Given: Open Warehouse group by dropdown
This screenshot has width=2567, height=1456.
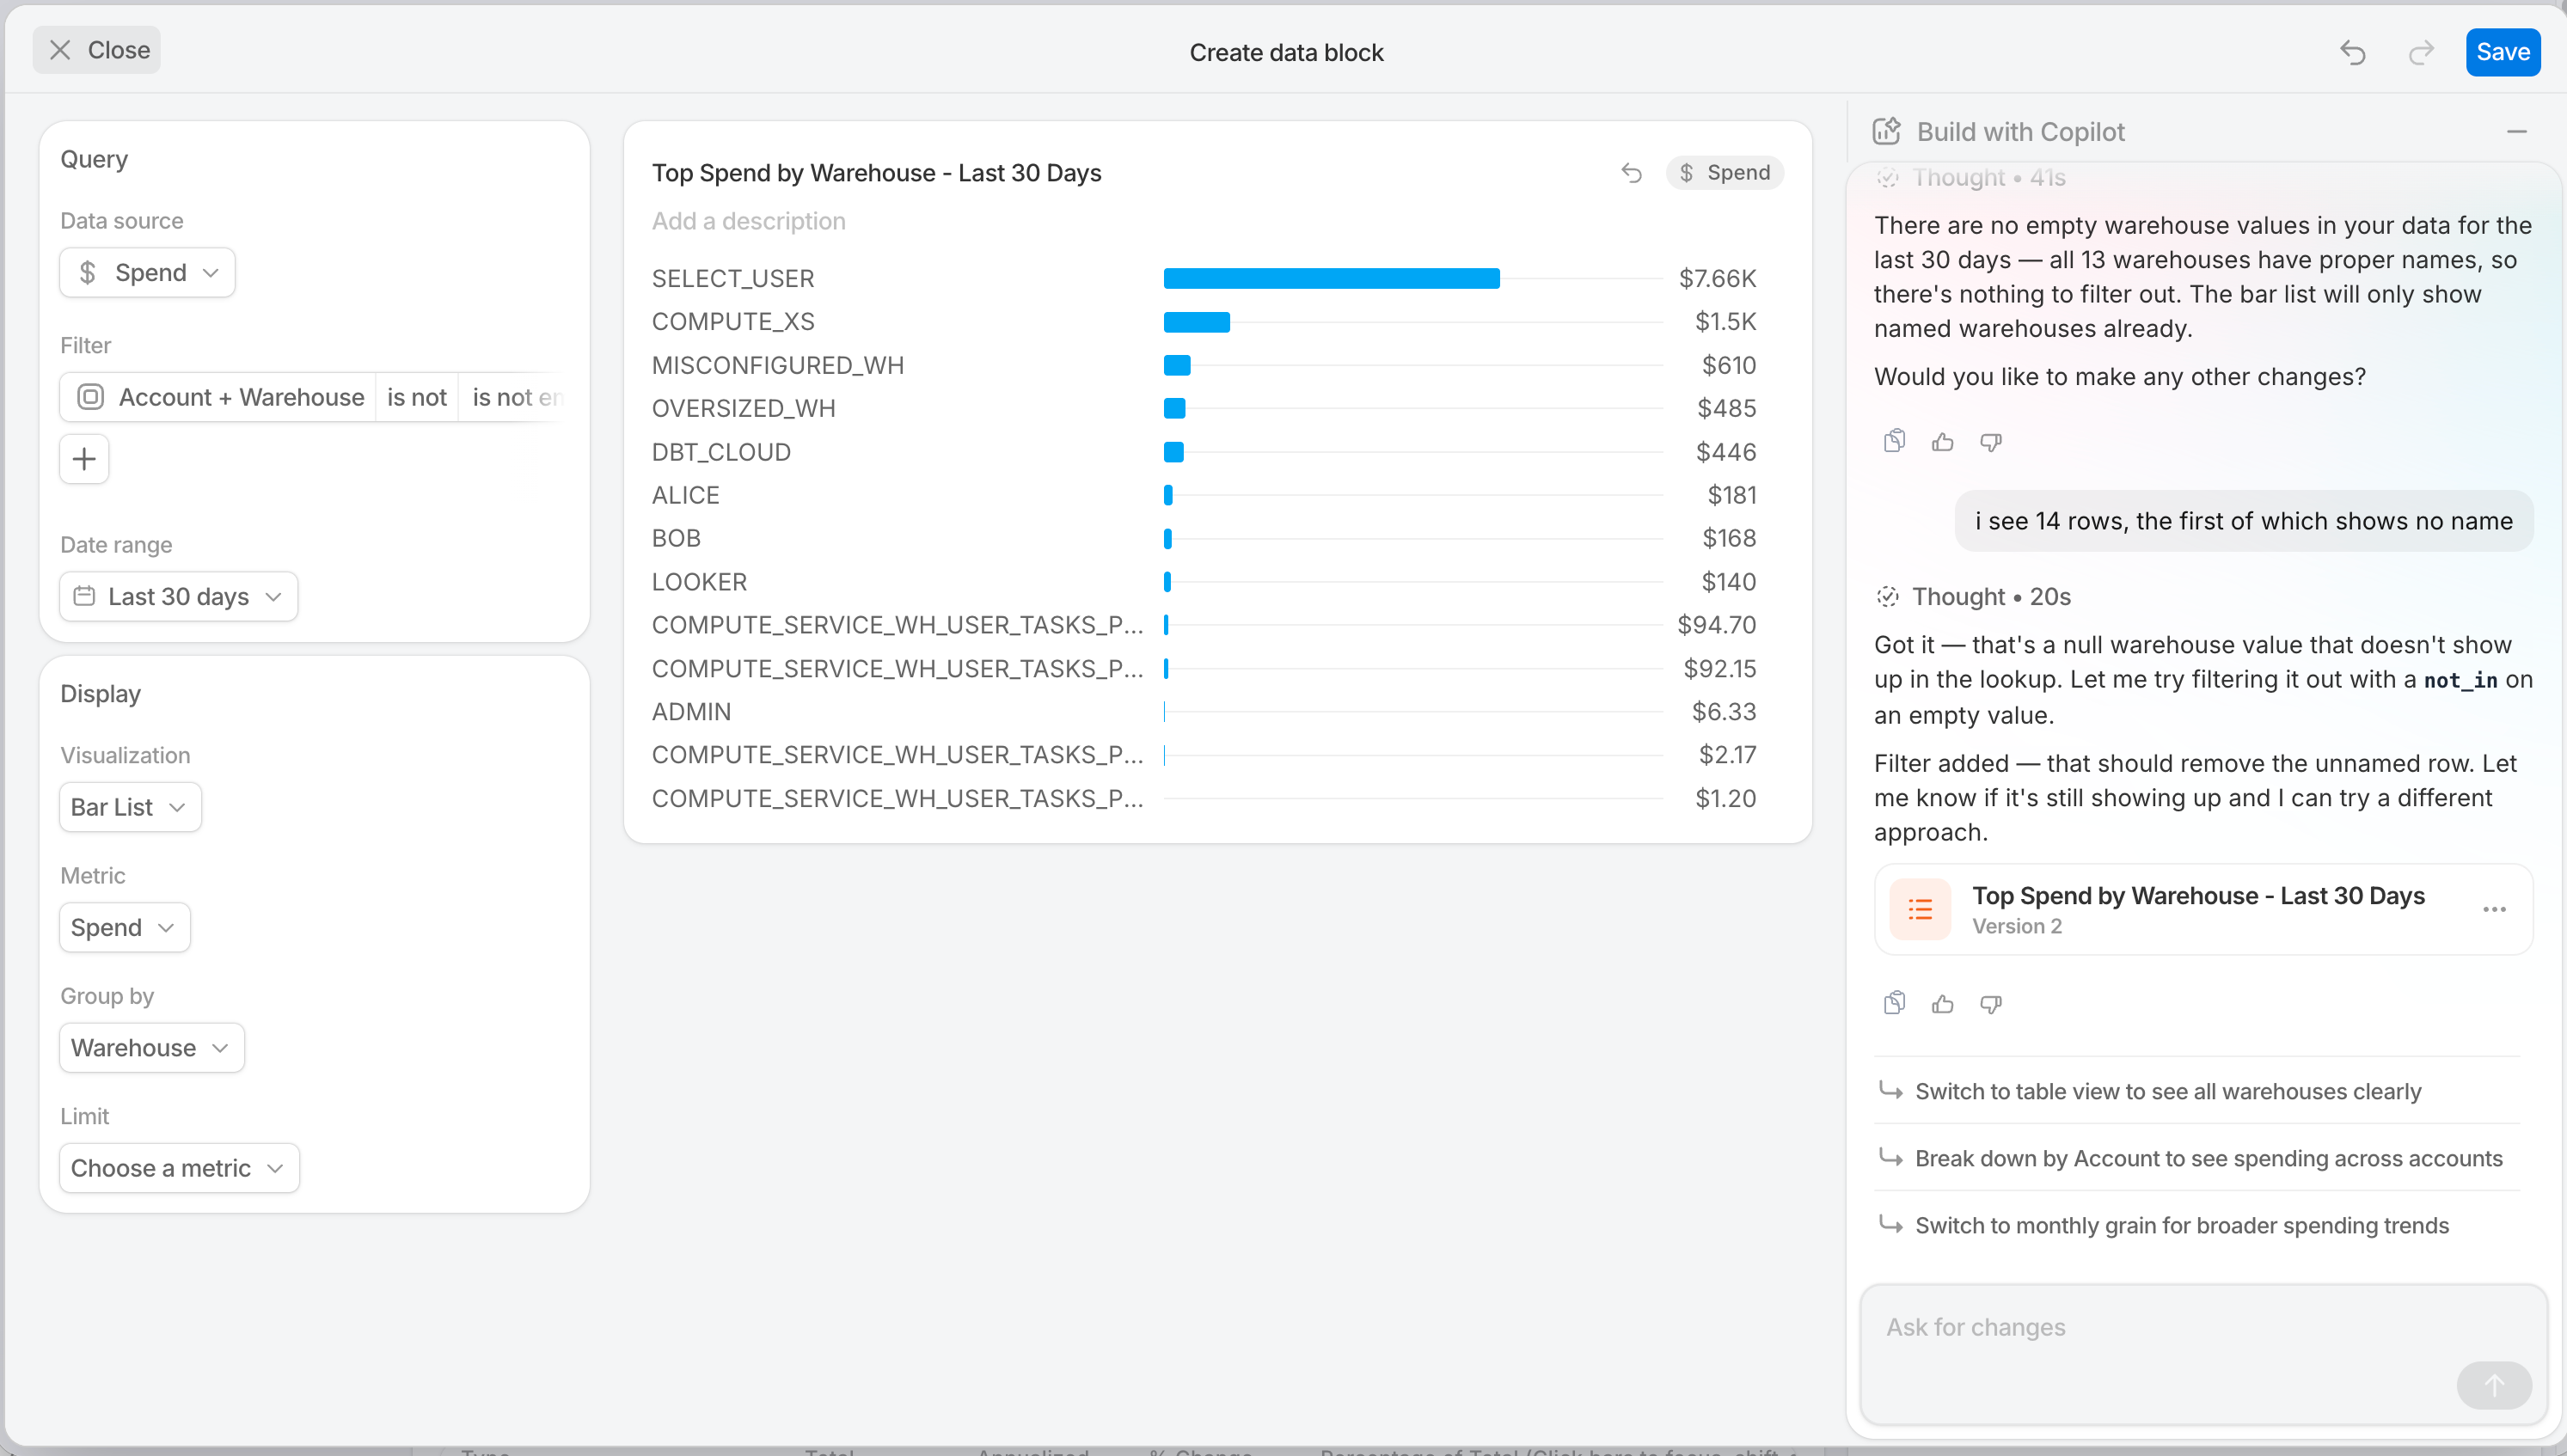Looking at the screenshot, I should click(x=152, y=1047).
